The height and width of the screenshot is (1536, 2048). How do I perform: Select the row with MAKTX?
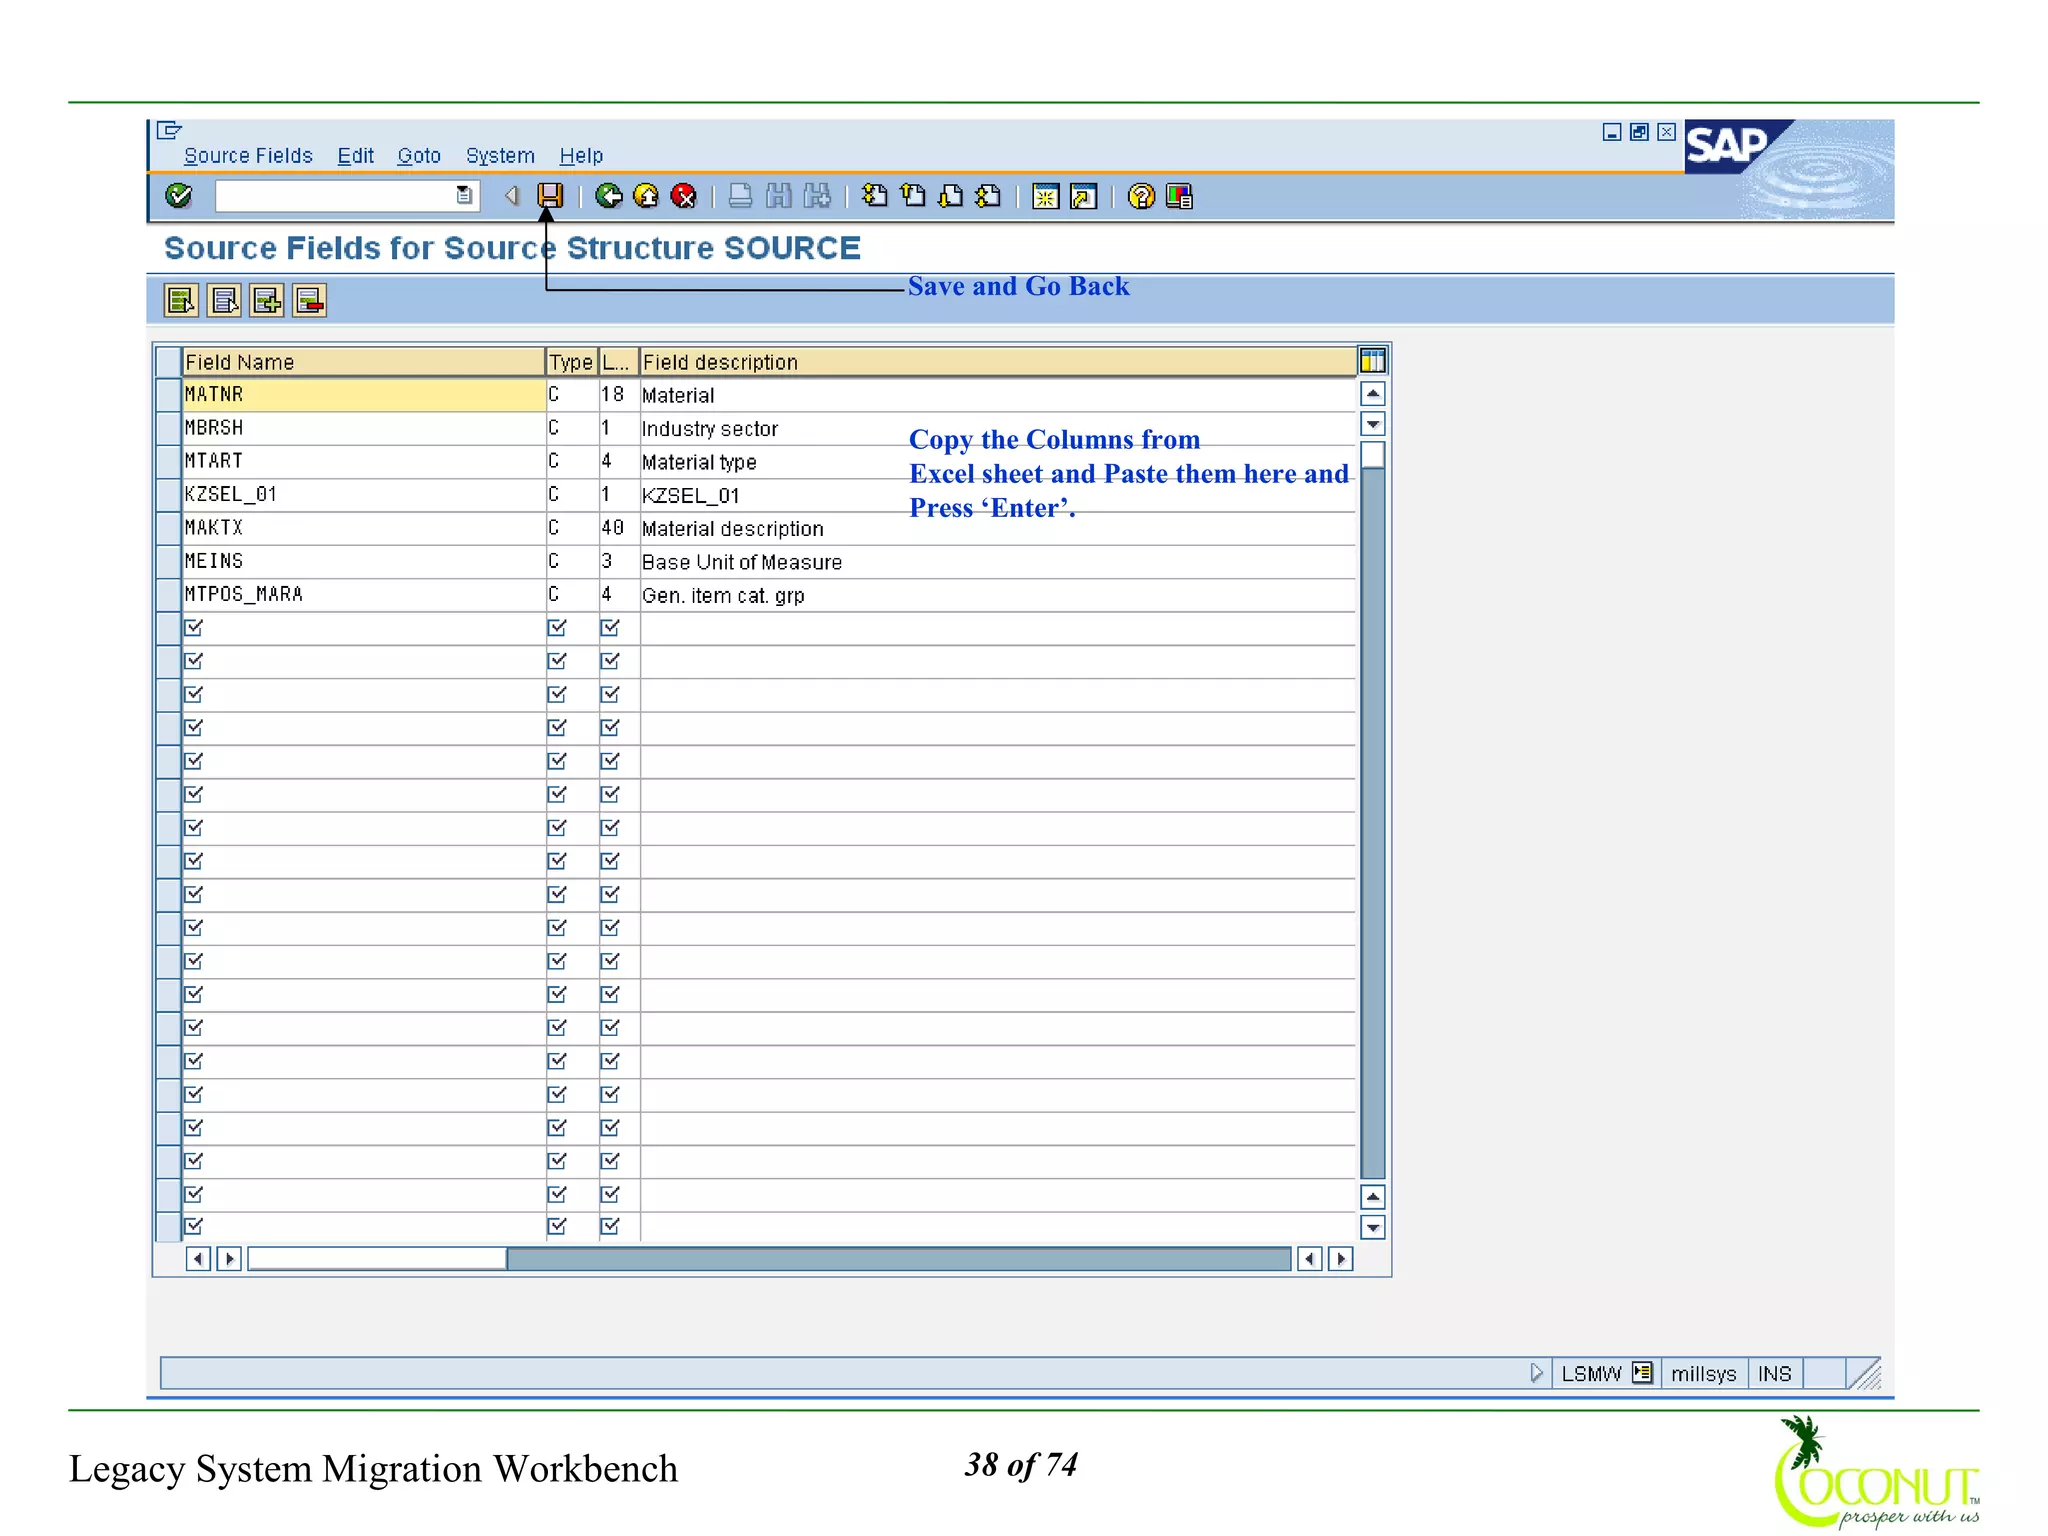pyautogui.click(x=168, y=528)
